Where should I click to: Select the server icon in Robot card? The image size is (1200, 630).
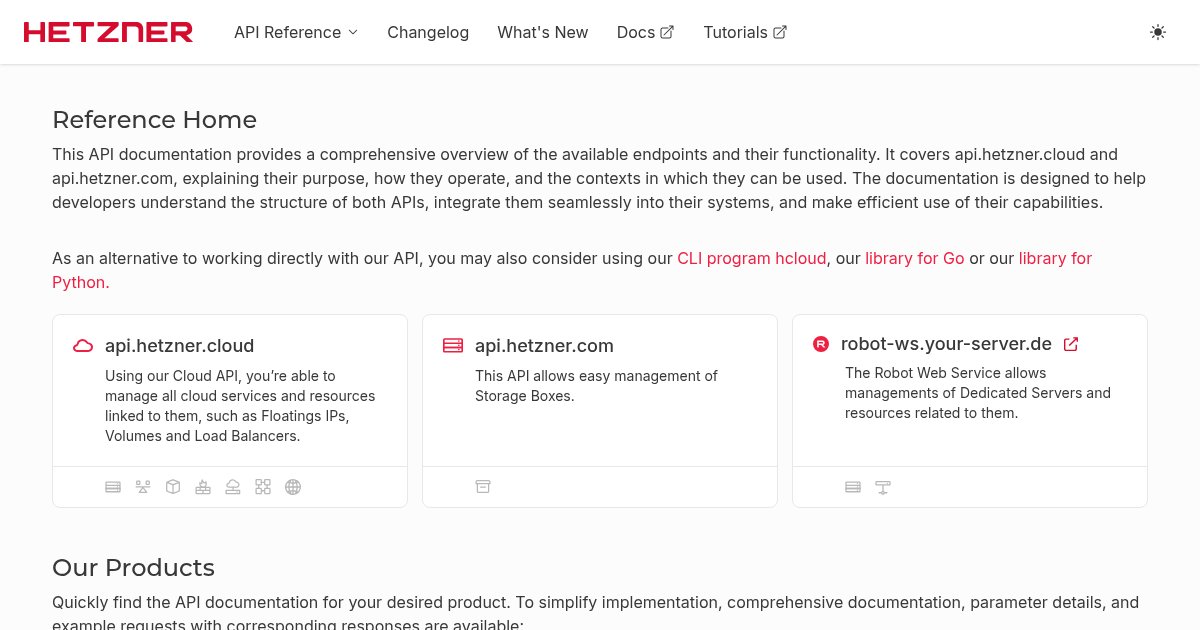[x=853, y=487]
